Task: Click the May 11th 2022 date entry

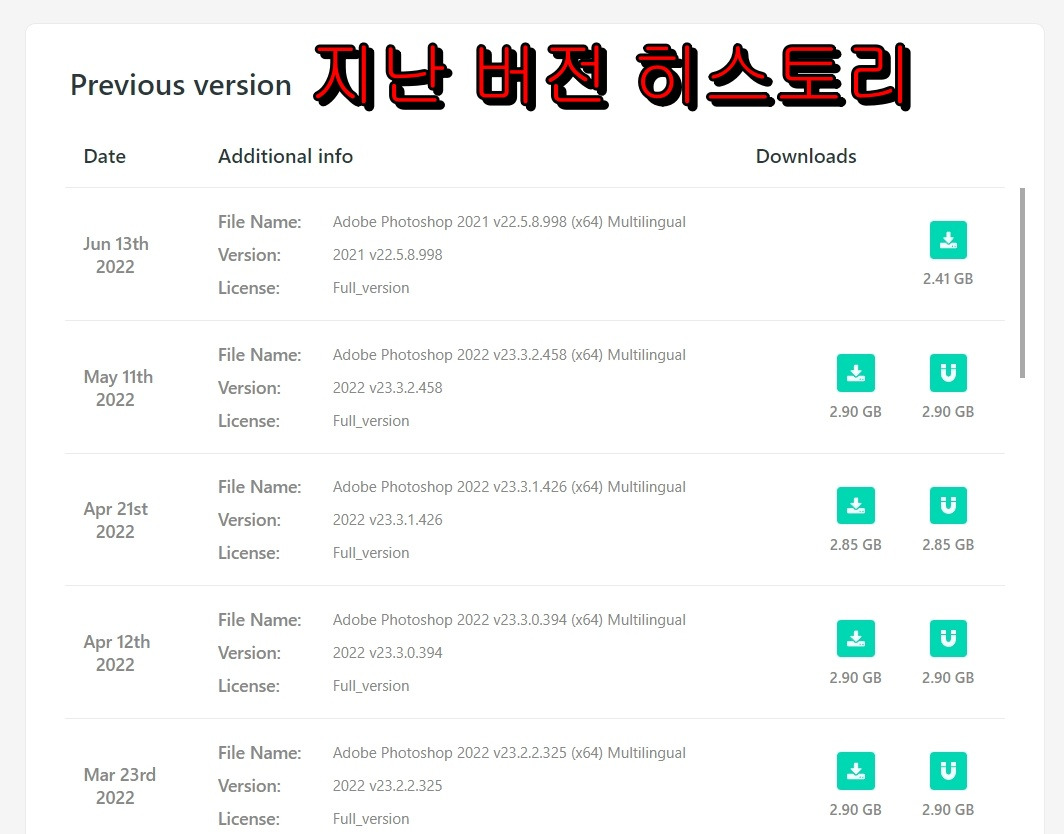Action: click(118, 388)
